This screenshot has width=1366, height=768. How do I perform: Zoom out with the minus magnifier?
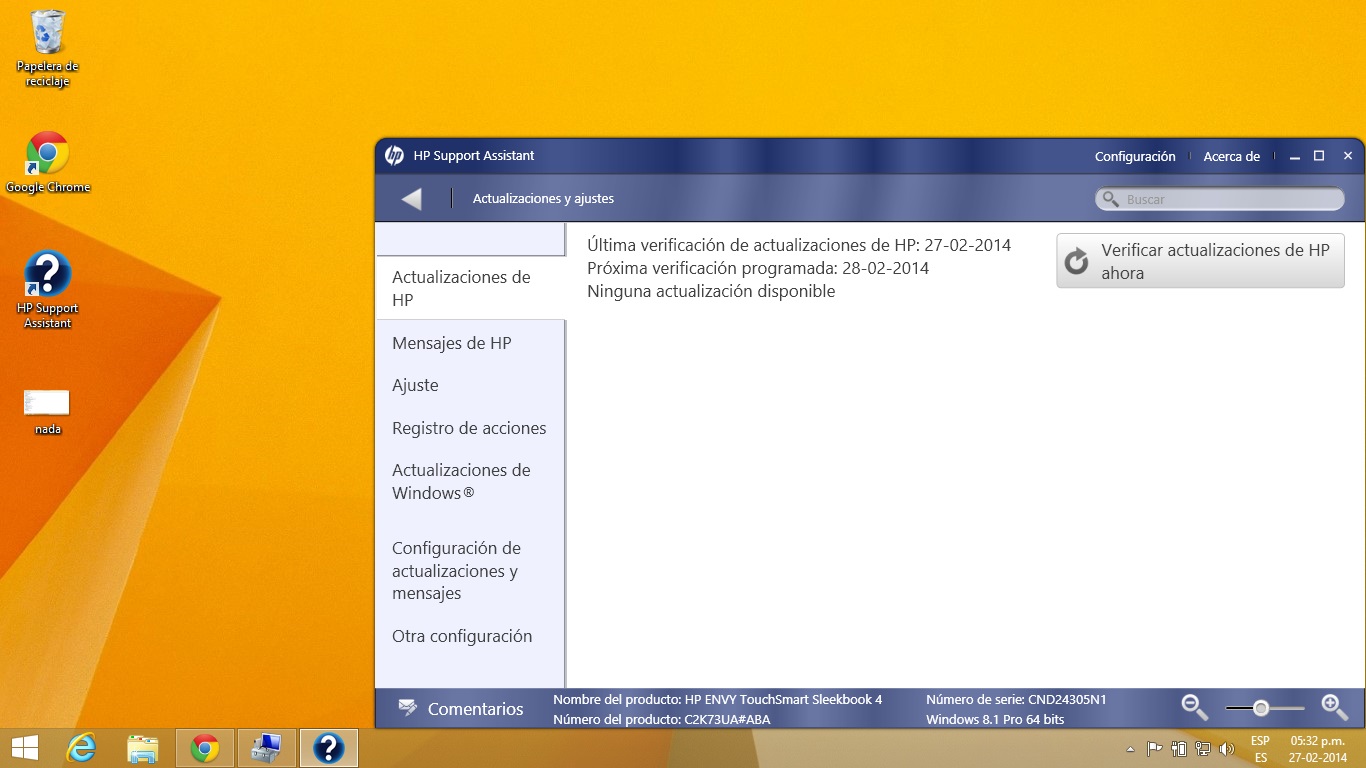(1195, 708)
